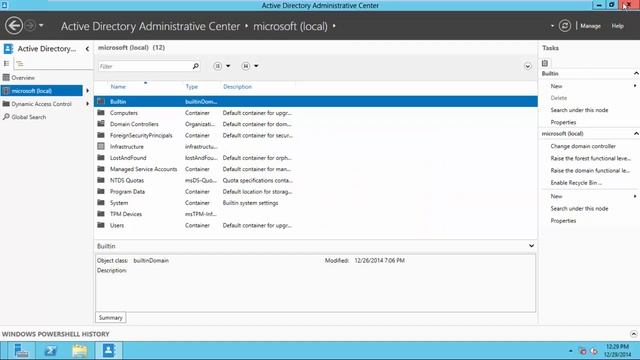Select the Infrastructure row
The image size is (640, 360).
pos(316,147)
